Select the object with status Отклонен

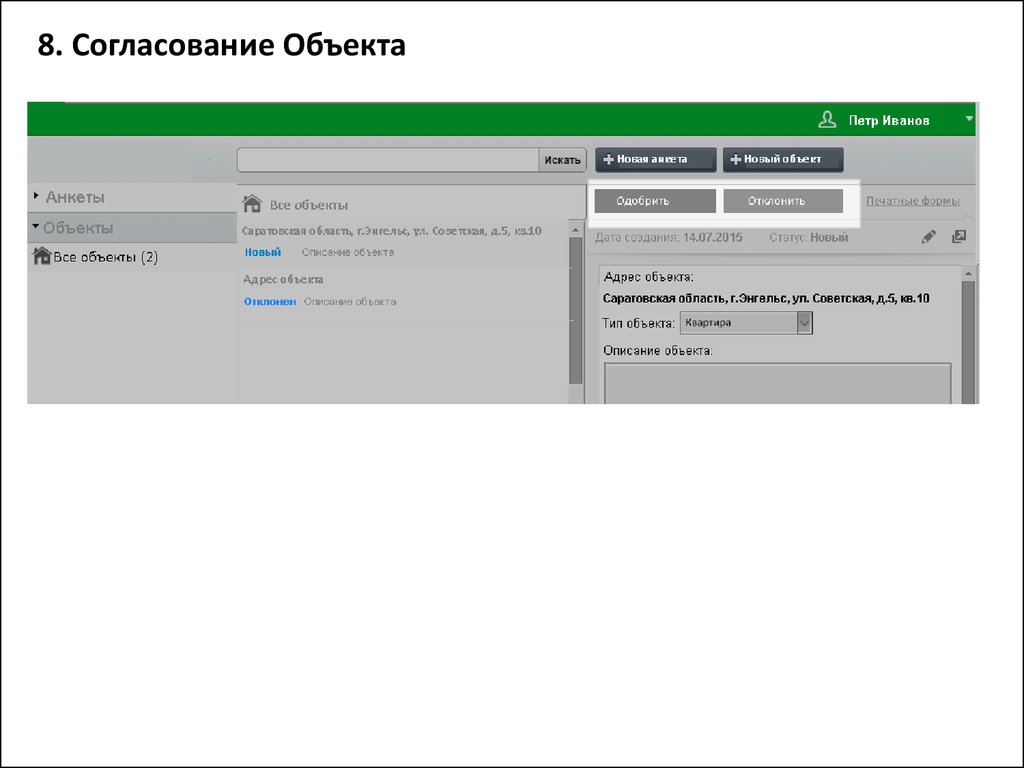tap(270, 301)
